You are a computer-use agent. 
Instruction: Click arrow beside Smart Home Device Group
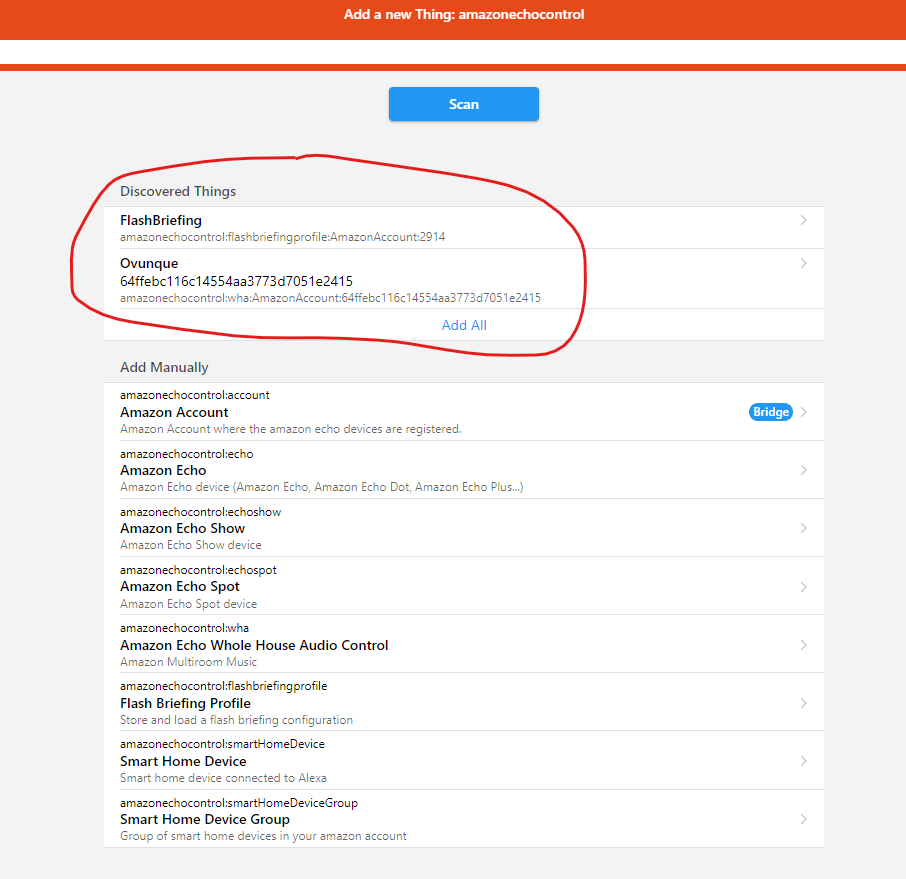pos(804,819)
